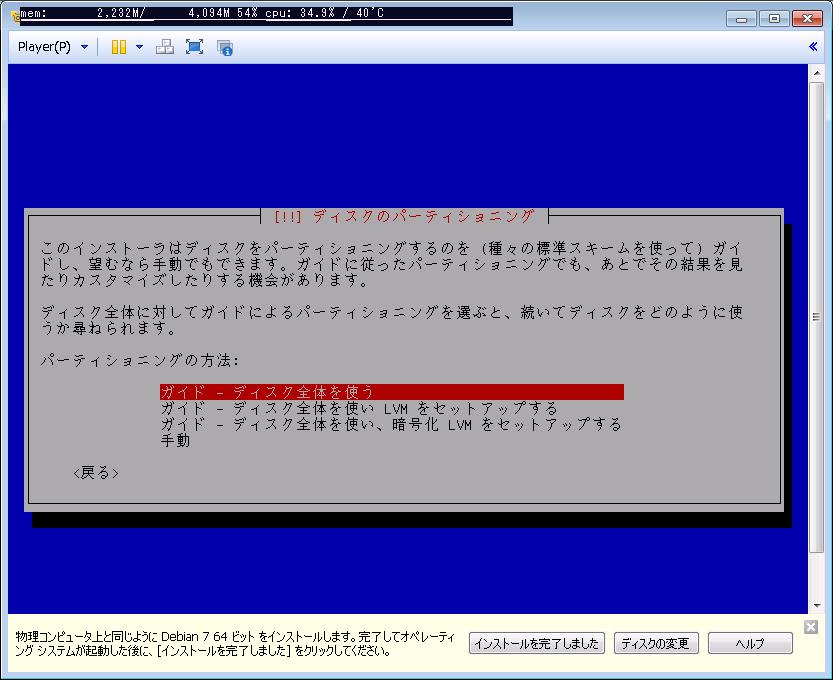Minimize the VMware Player window

point(742,19)
